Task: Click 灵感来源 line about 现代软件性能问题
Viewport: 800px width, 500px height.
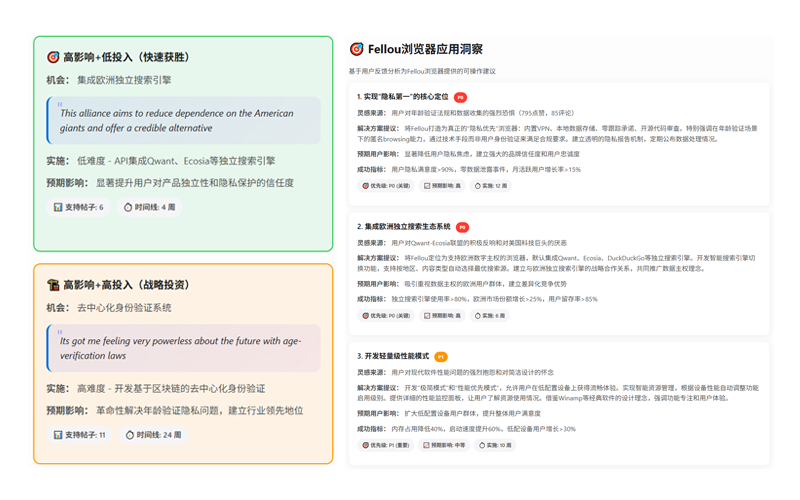Action: pos(455,373)
